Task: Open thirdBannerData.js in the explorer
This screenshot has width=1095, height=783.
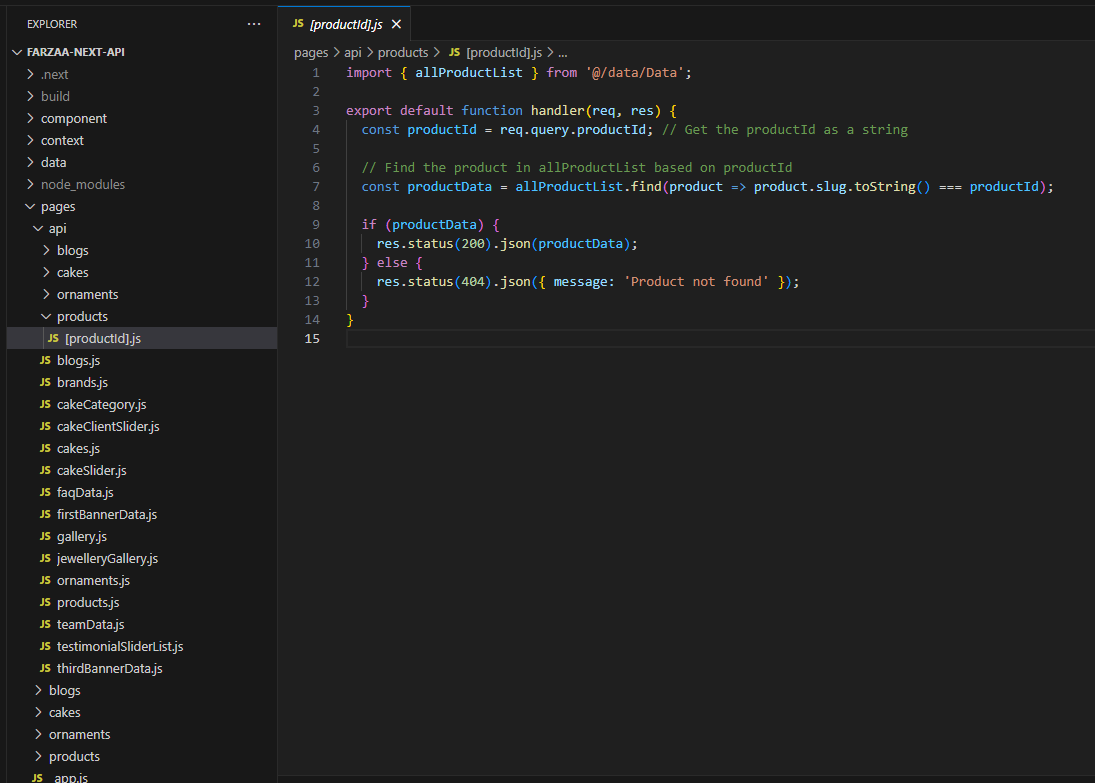Action: click(x=109, y=668)
